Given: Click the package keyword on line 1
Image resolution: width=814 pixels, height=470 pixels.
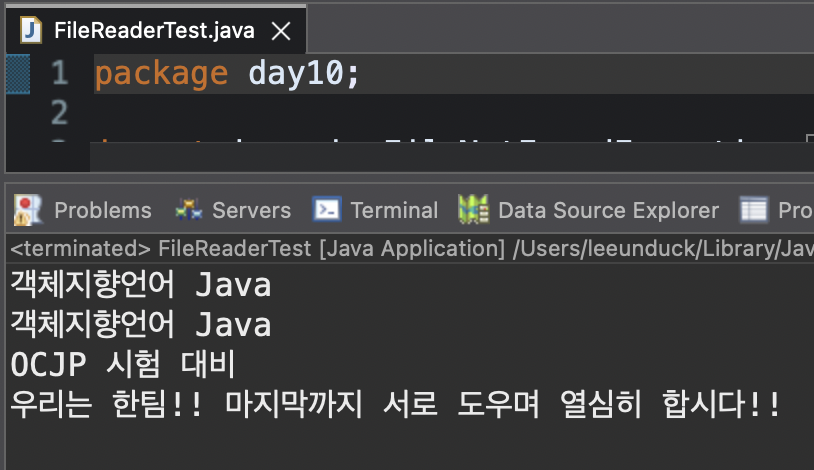Looking at the screenshot, I should (x=161, y=74).
